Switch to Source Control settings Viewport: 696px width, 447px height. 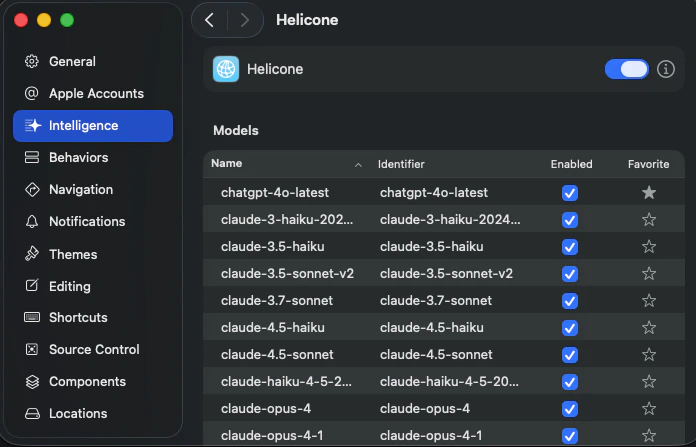pyautogui.click(x=93, y=349)
